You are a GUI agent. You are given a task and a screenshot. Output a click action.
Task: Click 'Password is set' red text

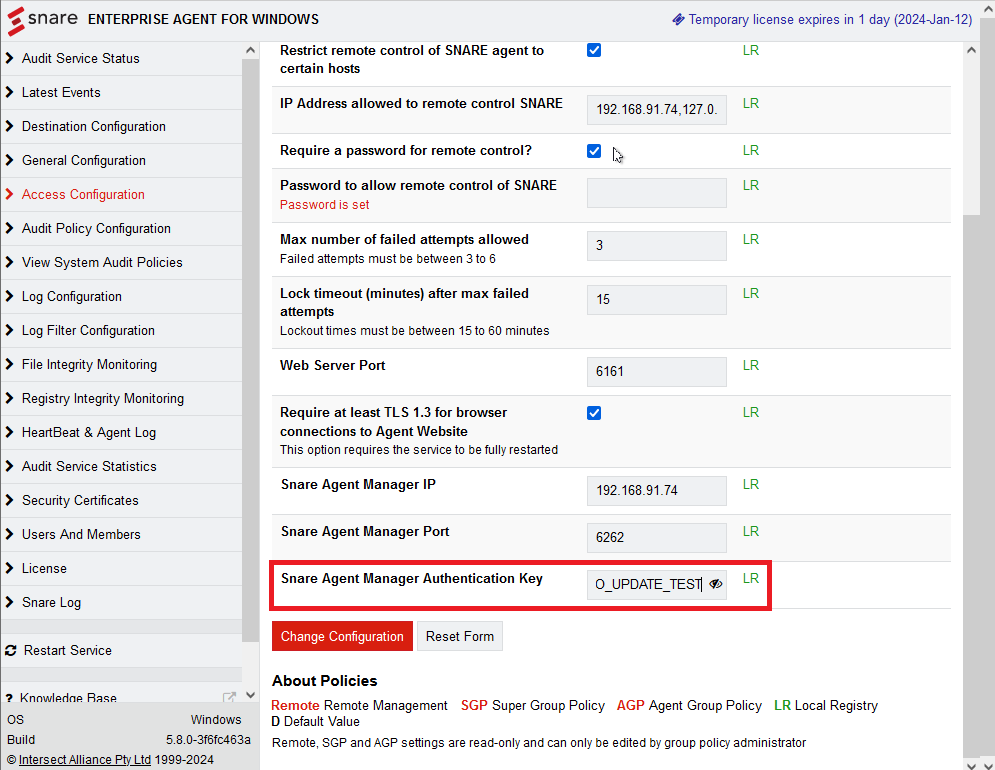[324, 205]
